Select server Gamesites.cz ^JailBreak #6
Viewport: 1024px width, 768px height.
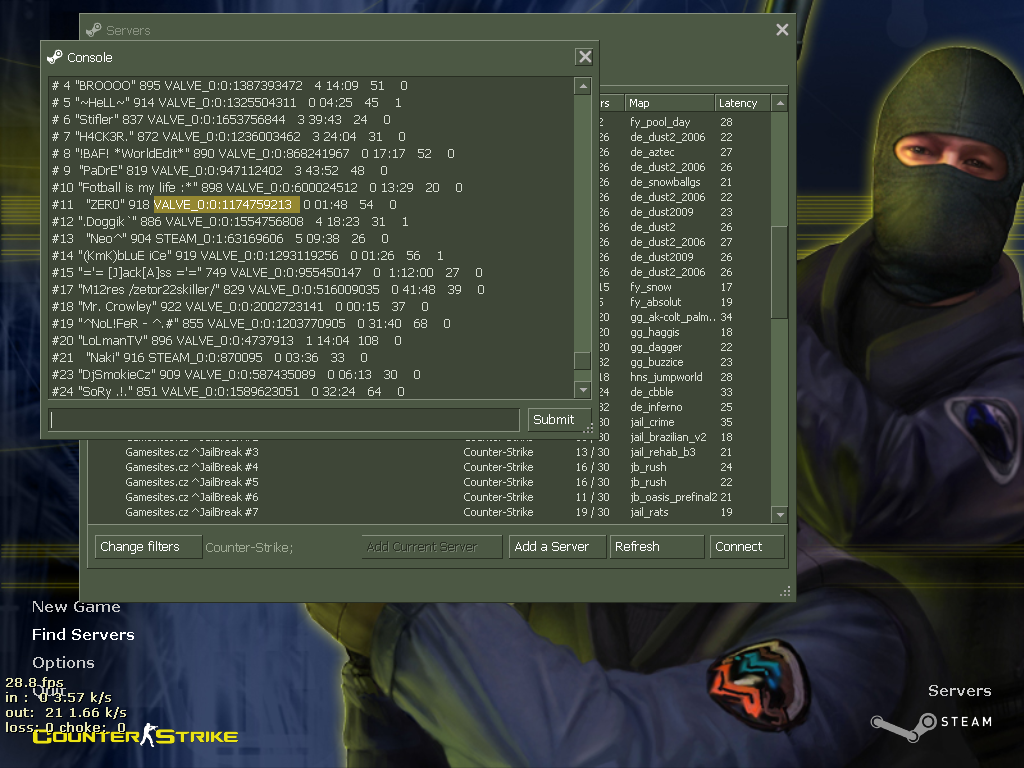tap(431, 497)
